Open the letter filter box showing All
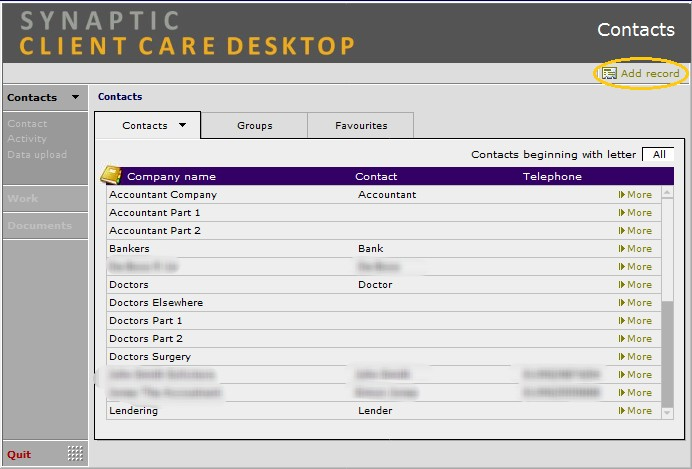692x469 pixels. point(658,154)
